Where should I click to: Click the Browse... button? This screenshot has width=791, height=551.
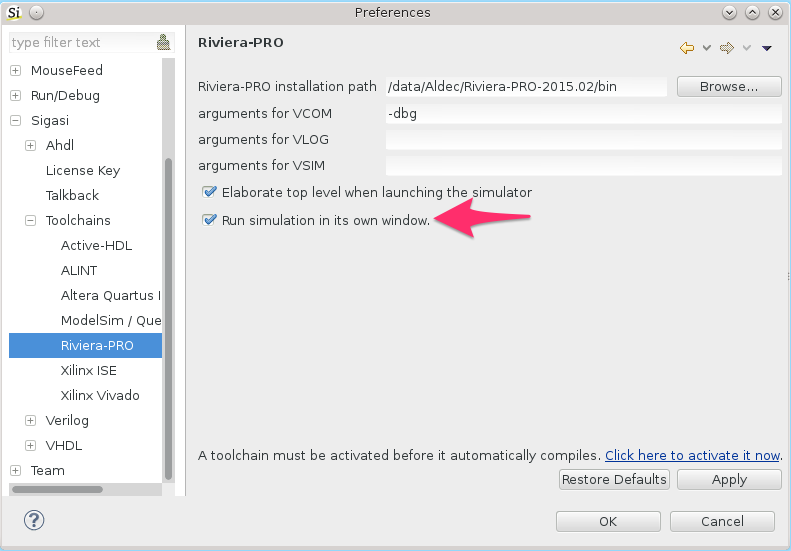click(x=729, y=87)
